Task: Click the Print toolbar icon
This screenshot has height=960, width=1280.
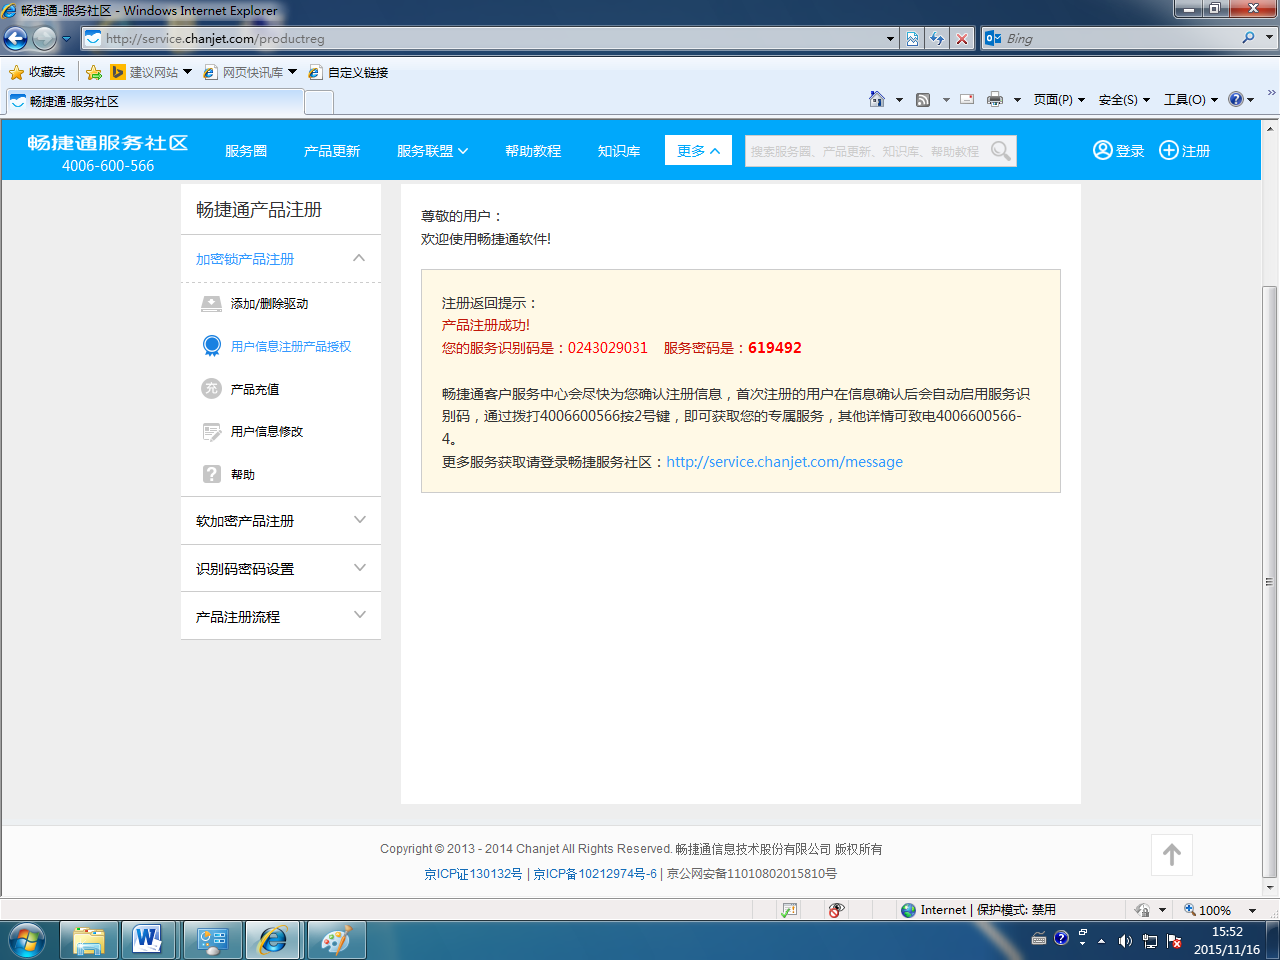Action: pyautogui.click(x=995, y=99)
